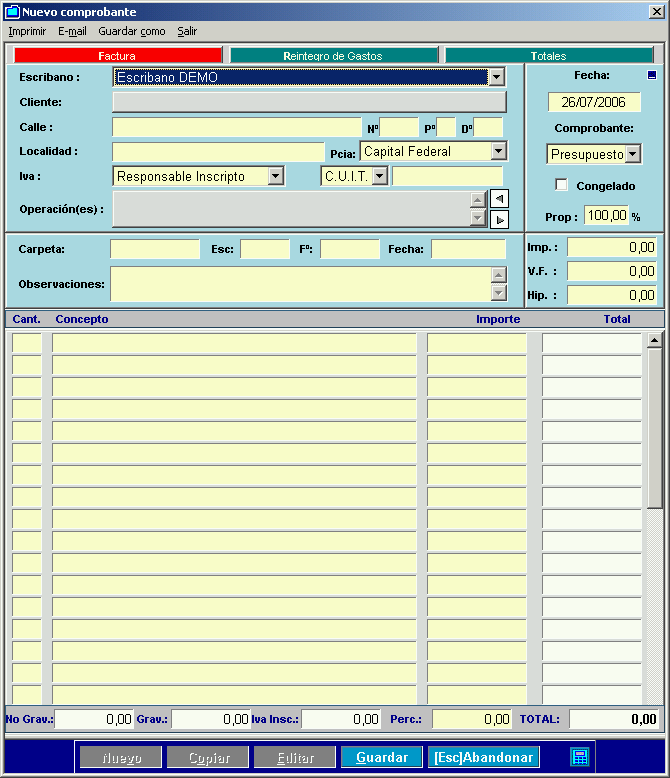670x778 pixels.
Task: Click the Prop percentage field 100,00
Action: pos(606,215)
